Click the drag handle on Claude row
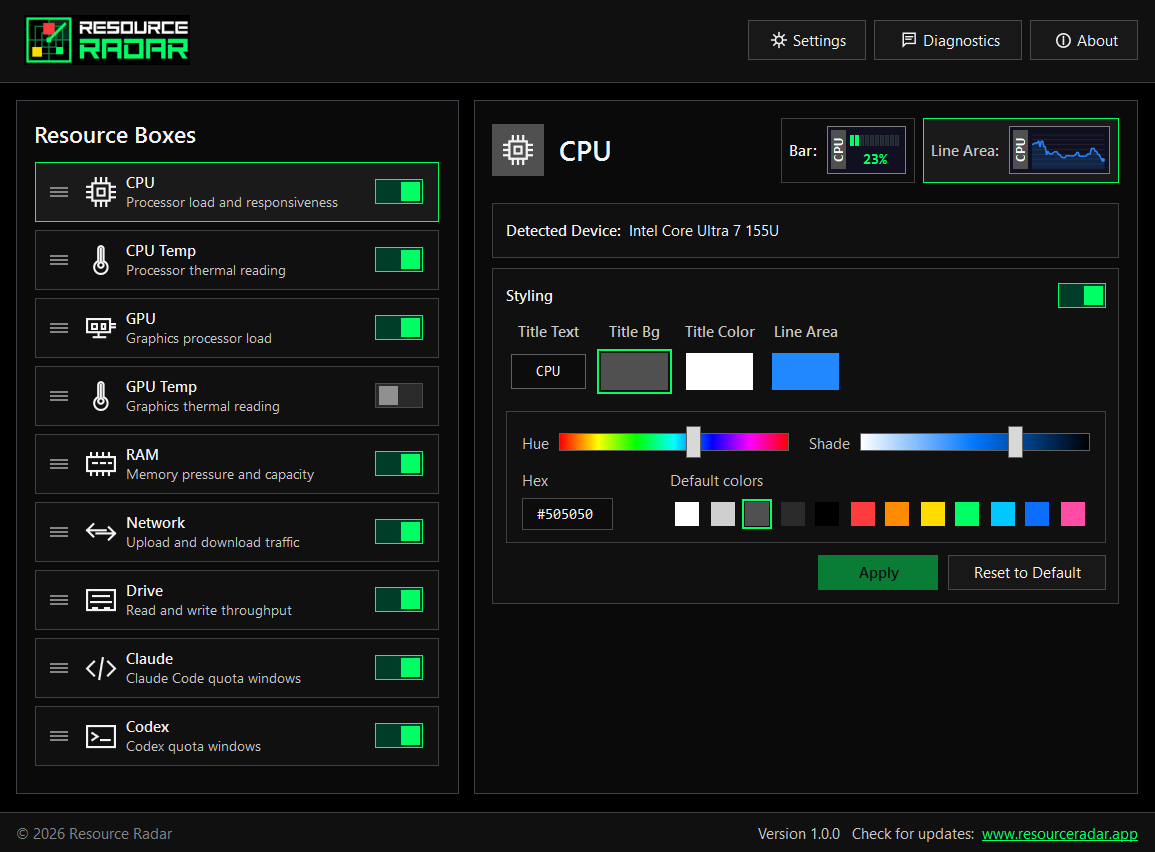The image size is (1155, 852). 59,668
